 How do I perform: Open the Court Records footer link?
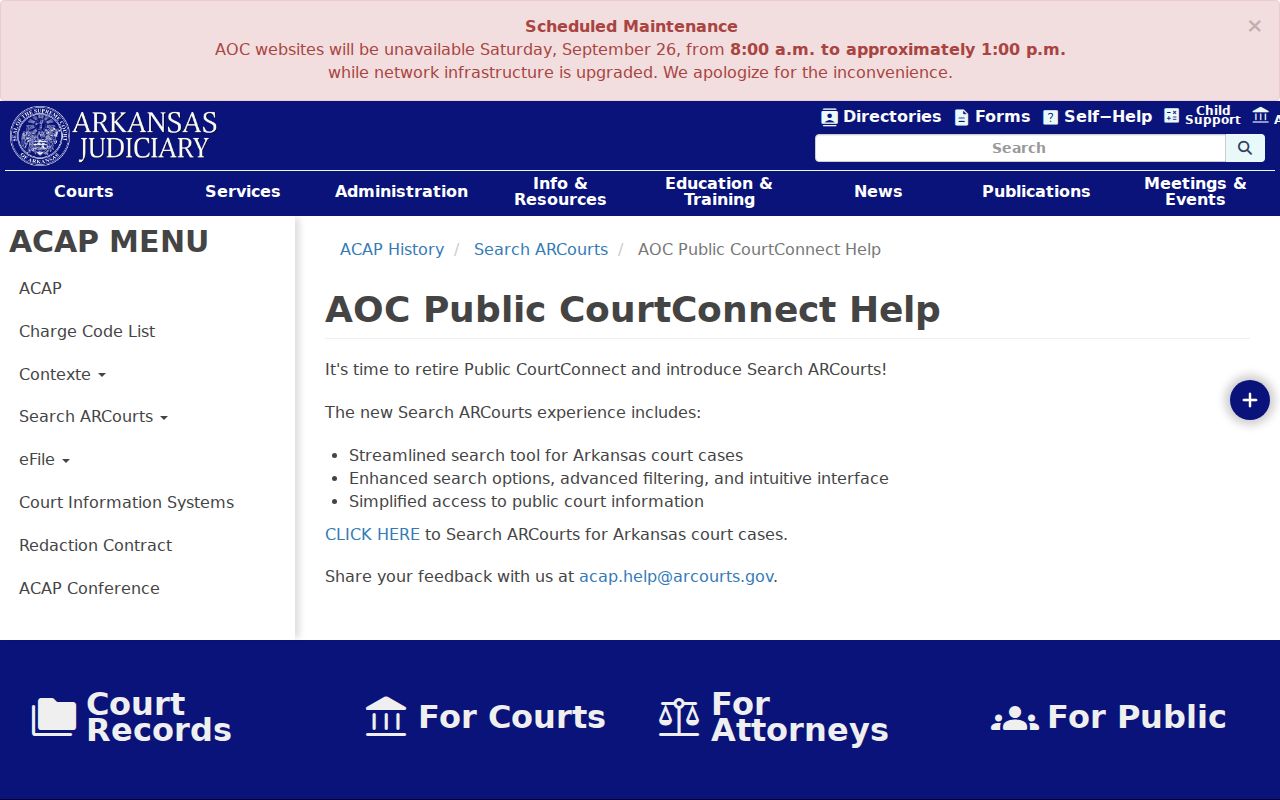coord(158,717)
